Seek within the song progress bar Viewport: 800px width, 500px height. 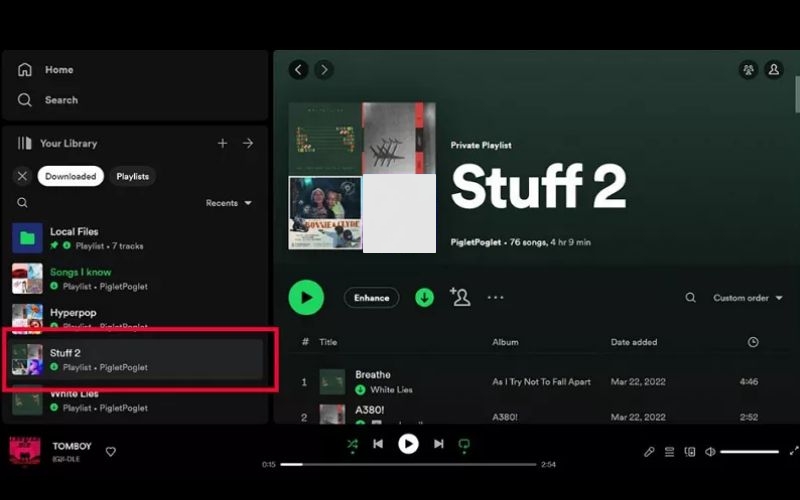coord(408,464)
